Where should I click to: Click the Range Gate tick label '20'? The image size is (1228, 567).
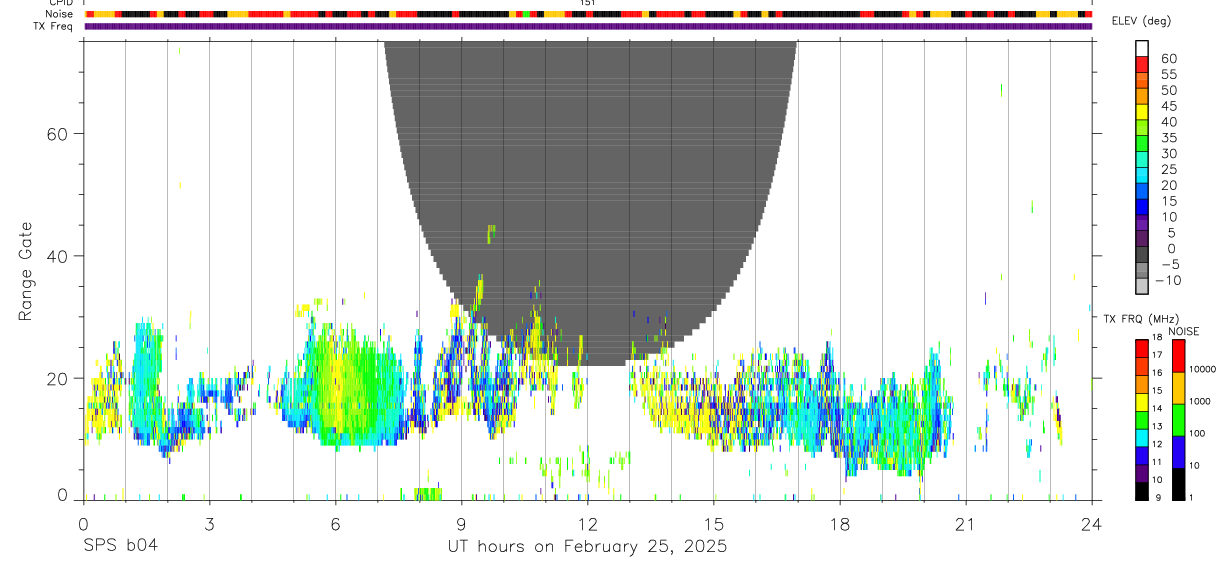pyautogui.click(x=57, y=378)
